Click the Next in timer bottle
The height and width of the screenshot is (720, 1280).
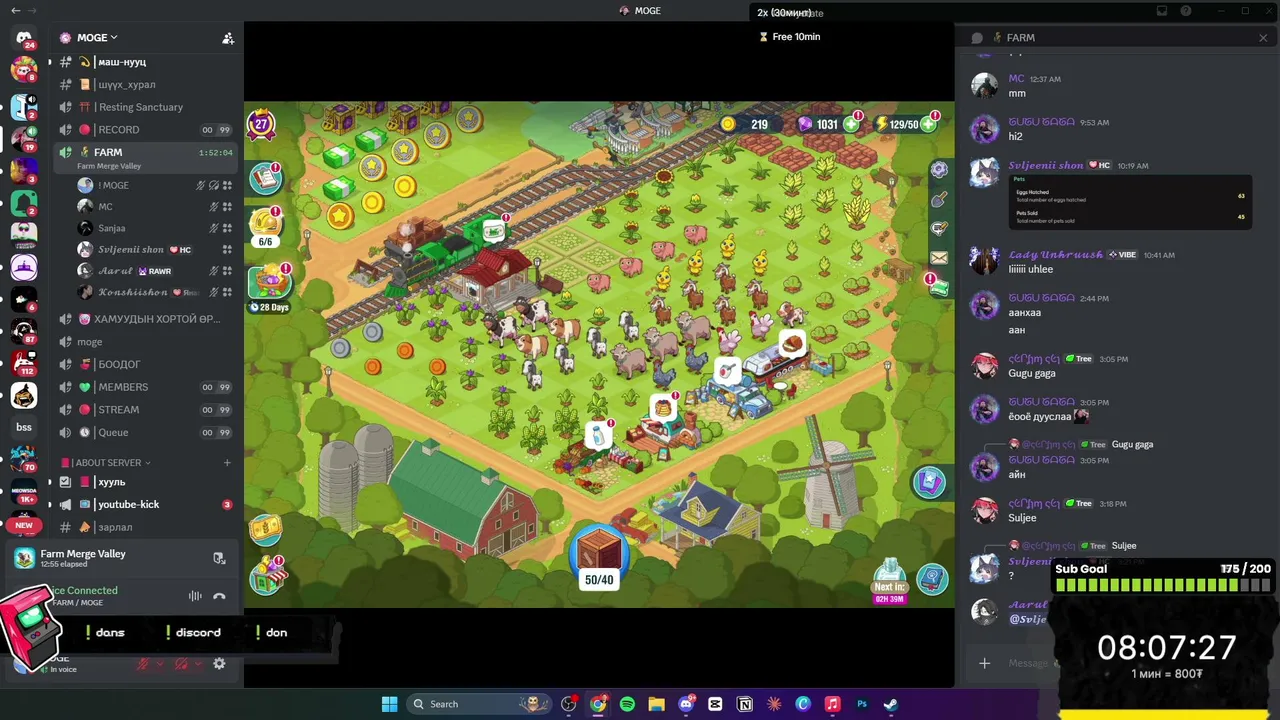point(889,582)
